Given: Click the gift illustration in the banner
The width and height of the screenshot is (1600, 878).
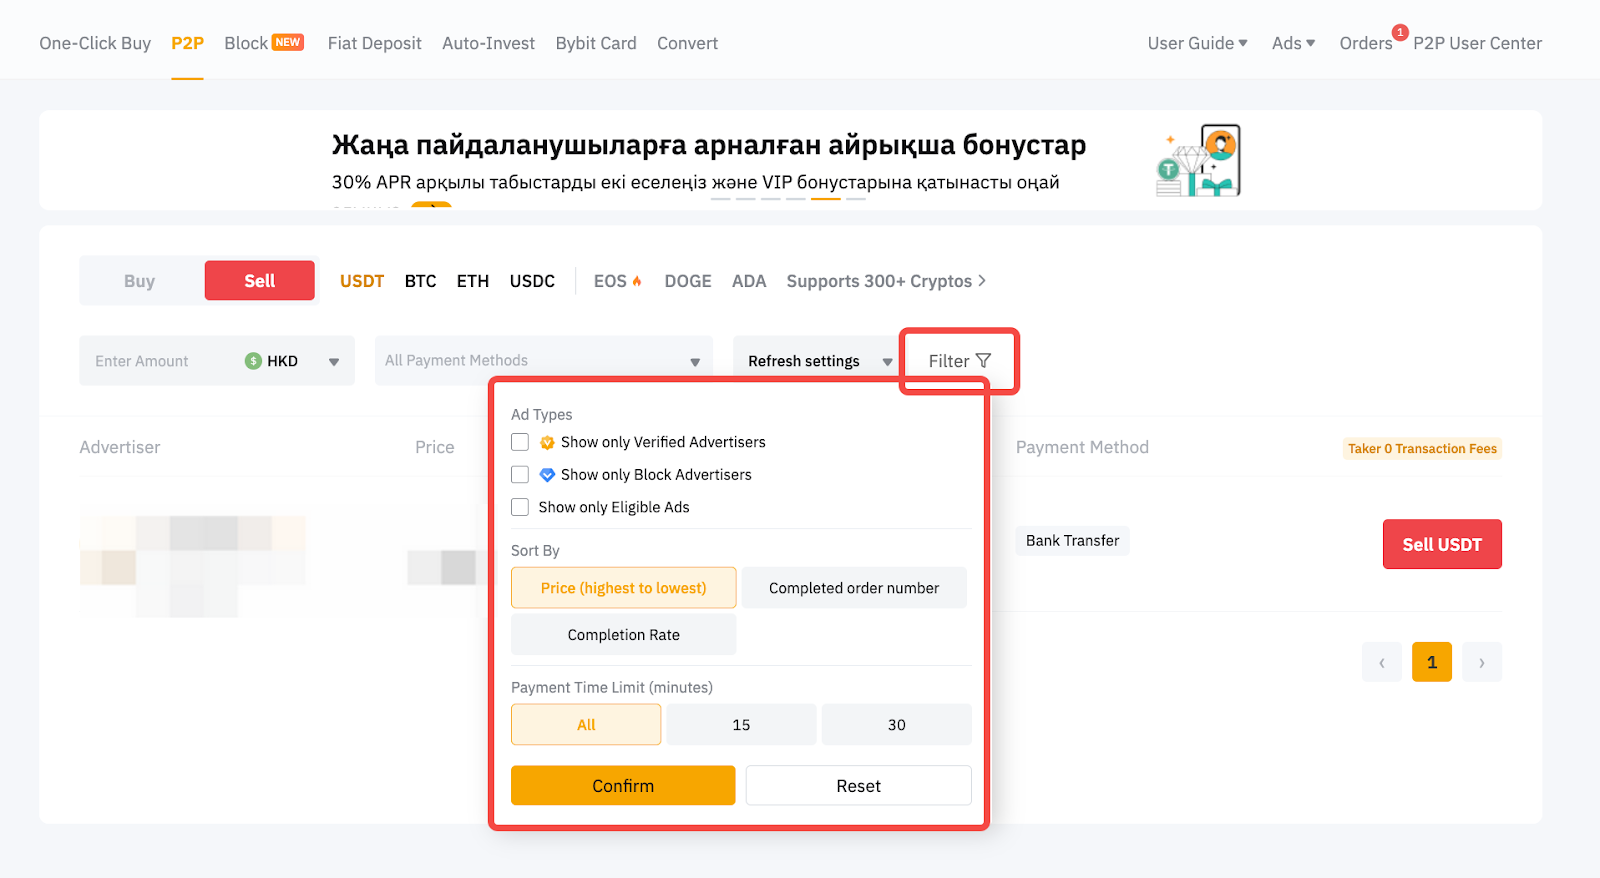Looking at the screenshot, I should pyautogui.click(x=1198, y=161).
